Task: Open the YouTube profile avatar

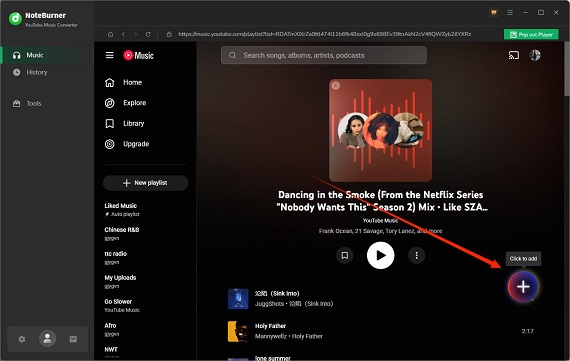Action: (x=535, y=55)
